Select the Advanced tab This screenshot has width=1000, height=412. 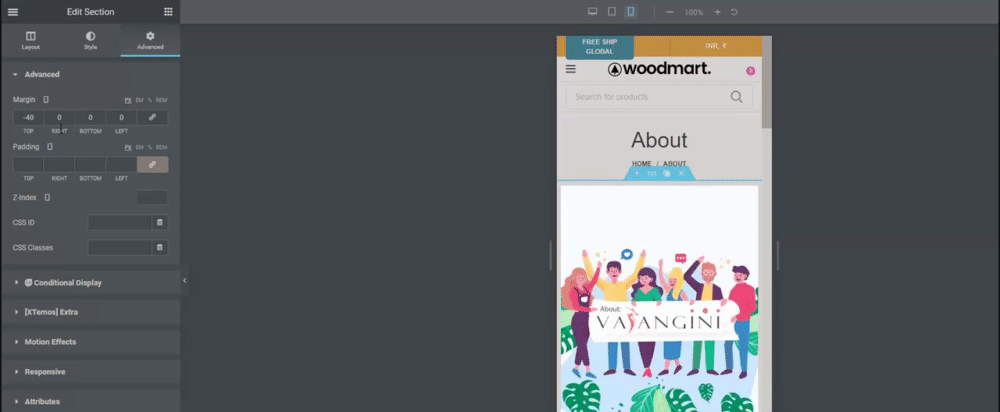[150, 41]
